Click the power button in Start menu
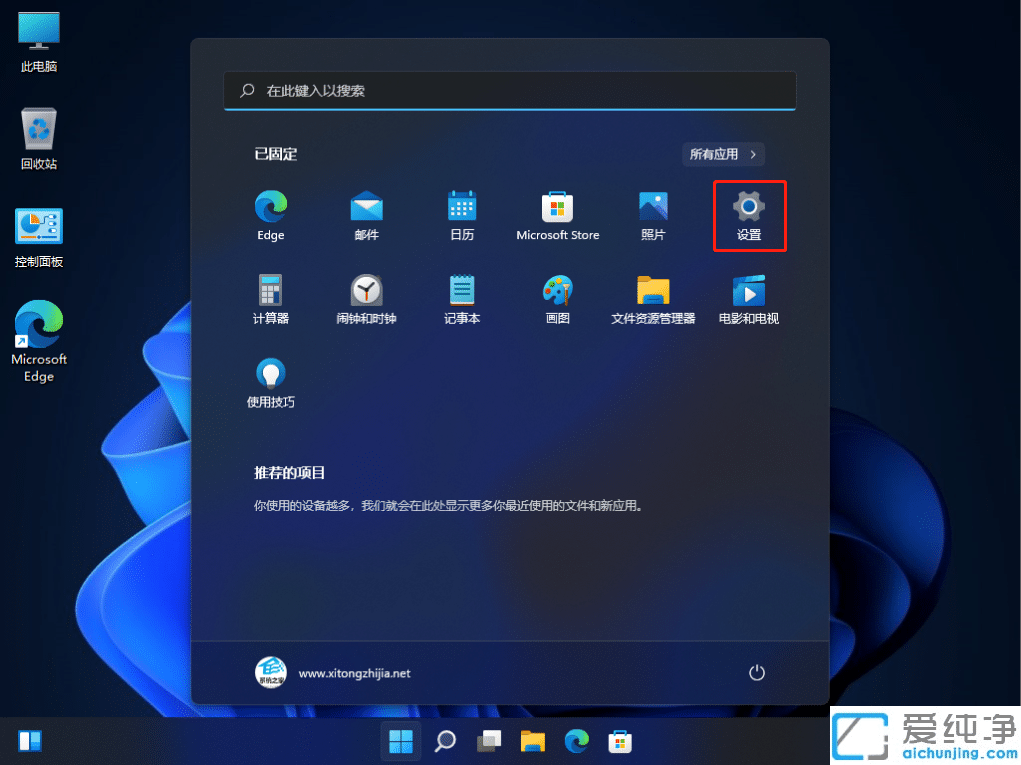1021x765 pixels. tap(757, 672)
